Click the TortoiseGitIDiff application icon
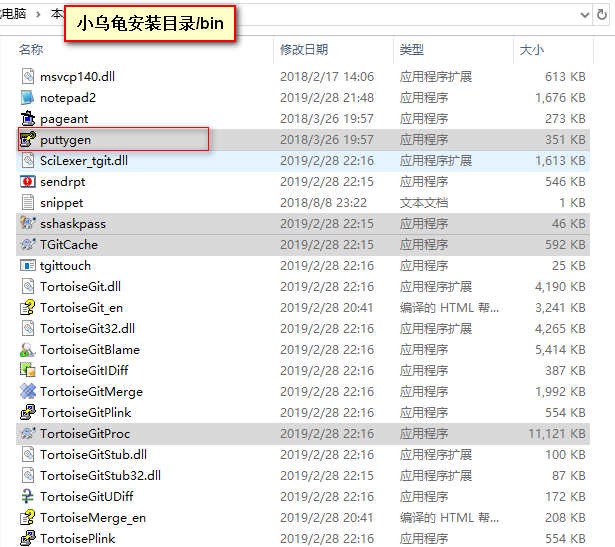 click(27, 370)
